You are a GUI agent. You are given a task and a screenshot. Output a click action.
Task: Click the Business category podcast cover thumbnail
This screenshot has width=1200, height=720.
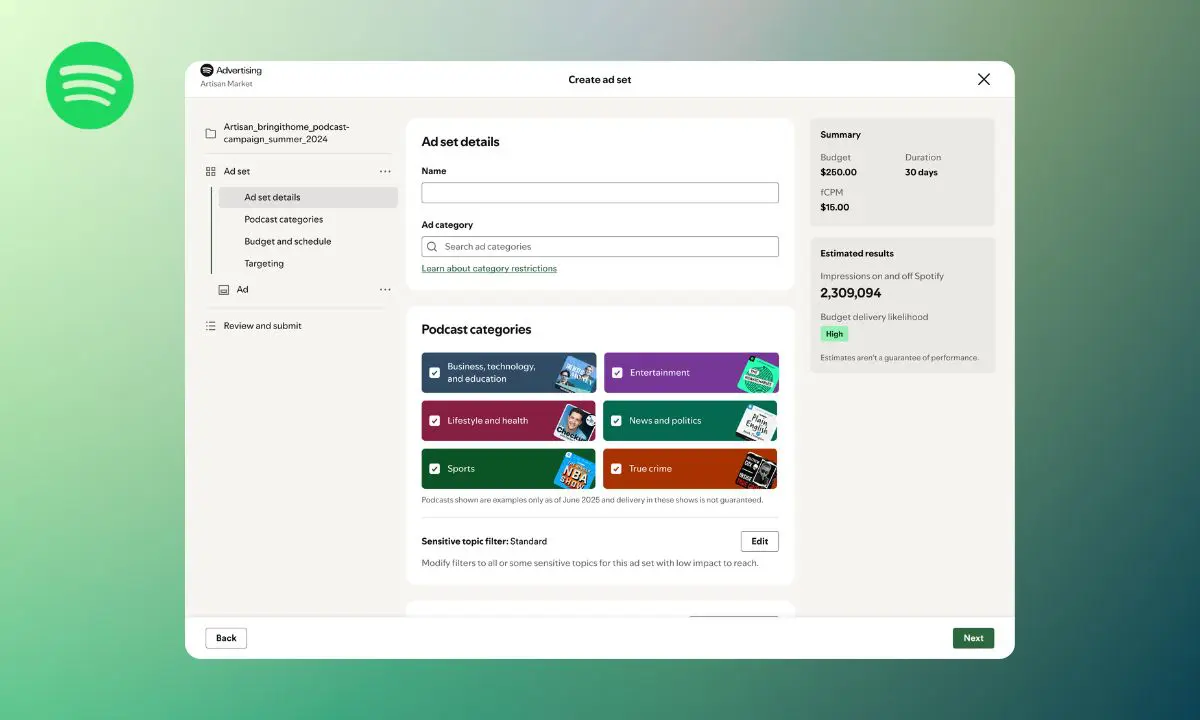pyautogui.click(x=576, y=374)
